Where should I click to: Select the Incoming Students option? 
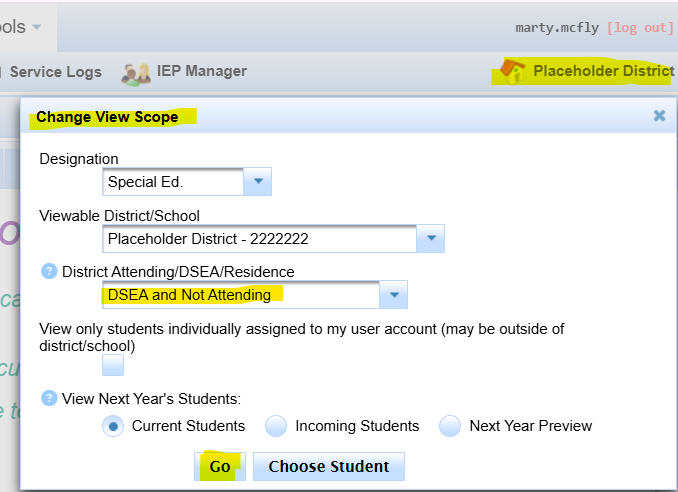tap(277, 426)
